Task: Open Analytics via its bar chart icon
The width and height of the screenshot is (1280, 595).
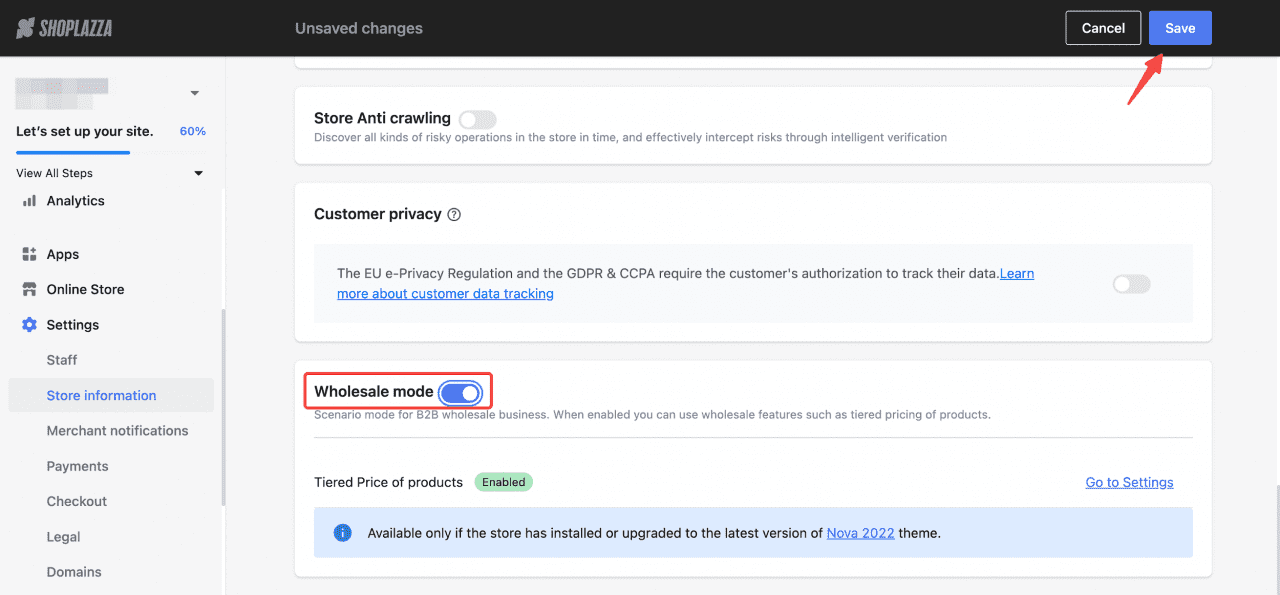Action: tap(29, 201)
